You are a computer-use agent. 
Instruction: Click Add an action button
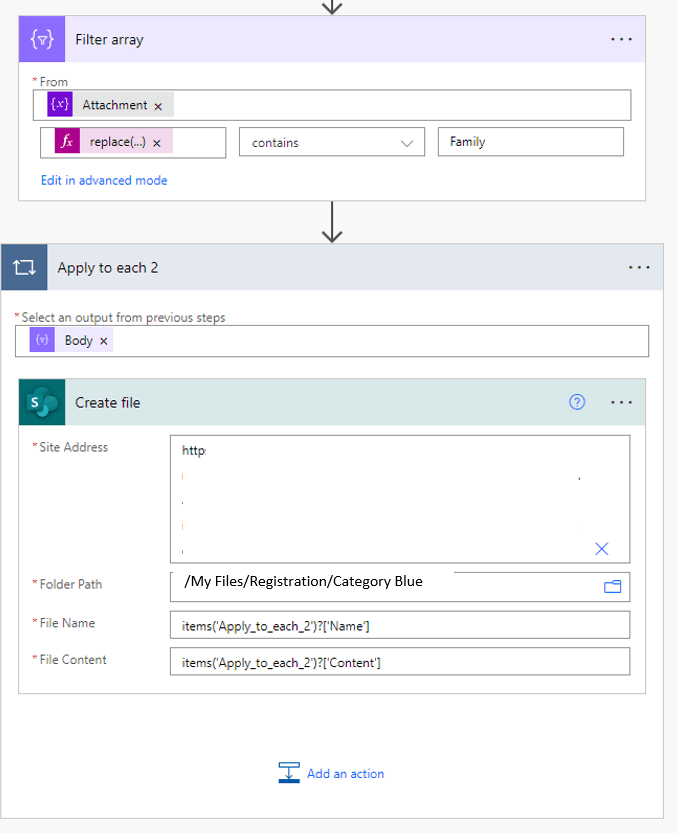coord(331,774)
